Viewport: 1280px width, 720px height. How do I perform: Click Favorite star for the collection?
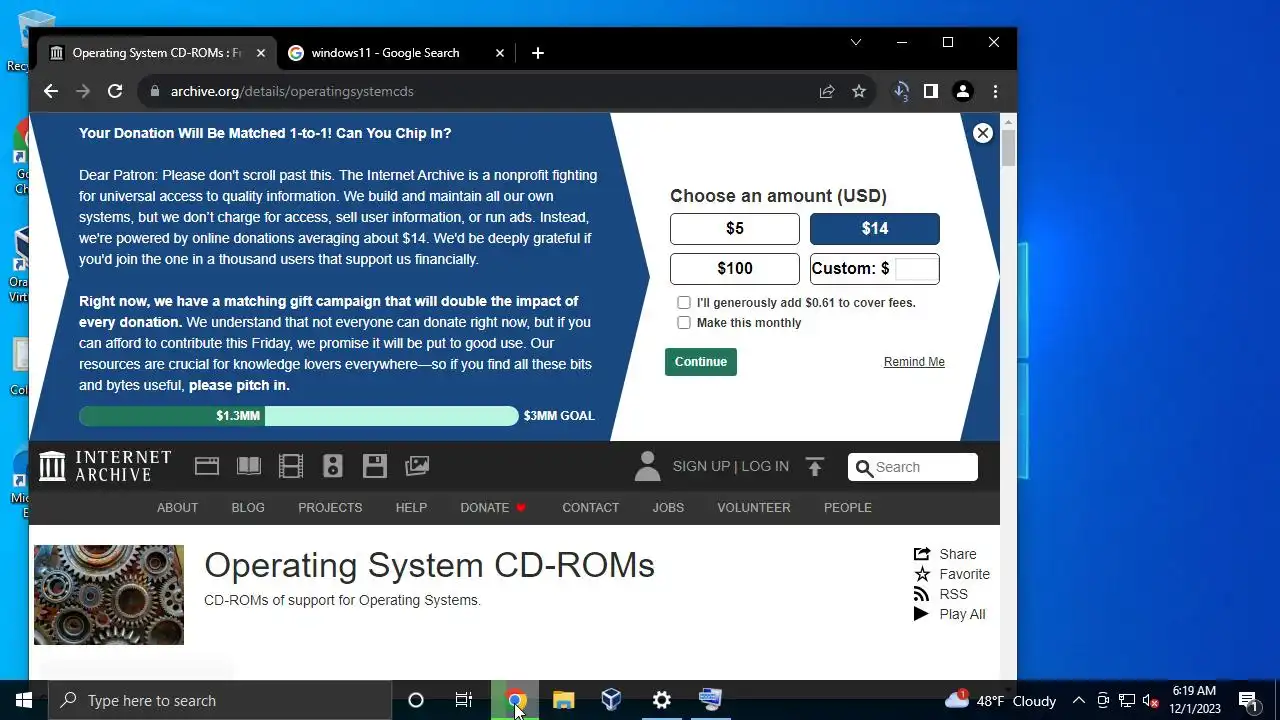[952, 574]
